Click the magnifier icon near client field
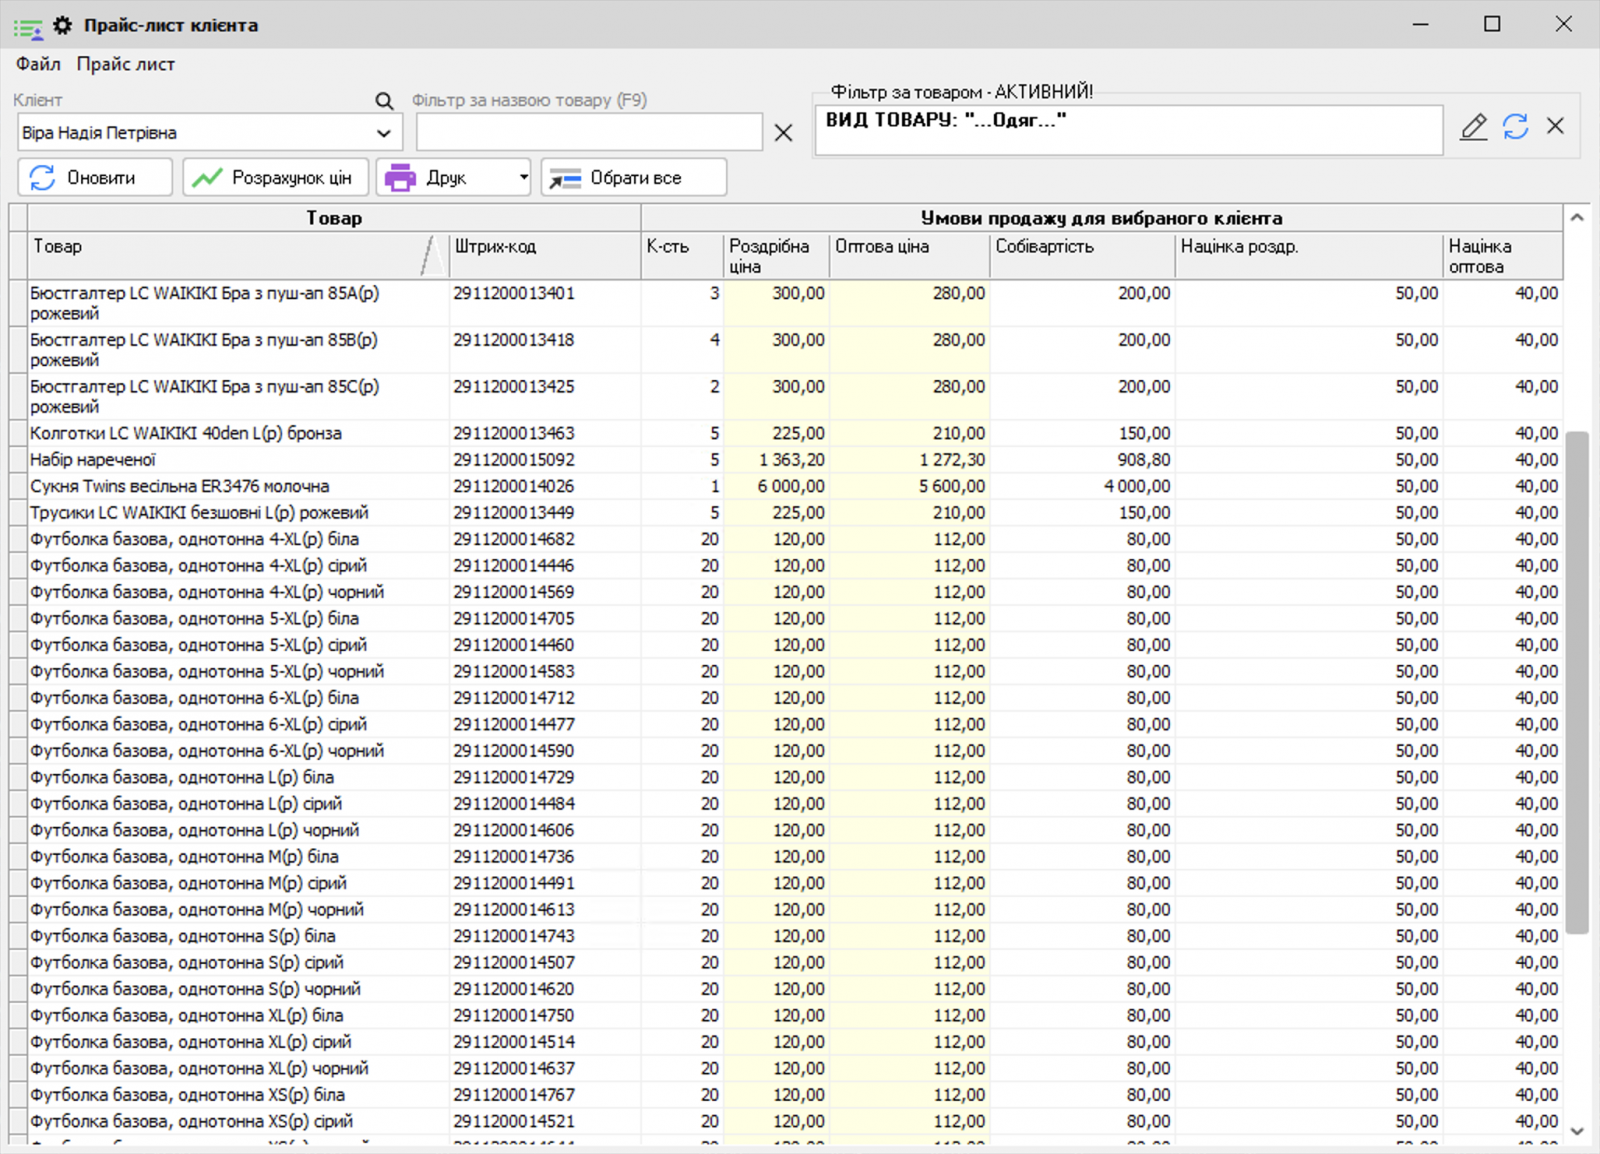1600x1154 pixels. click(384, 101)
